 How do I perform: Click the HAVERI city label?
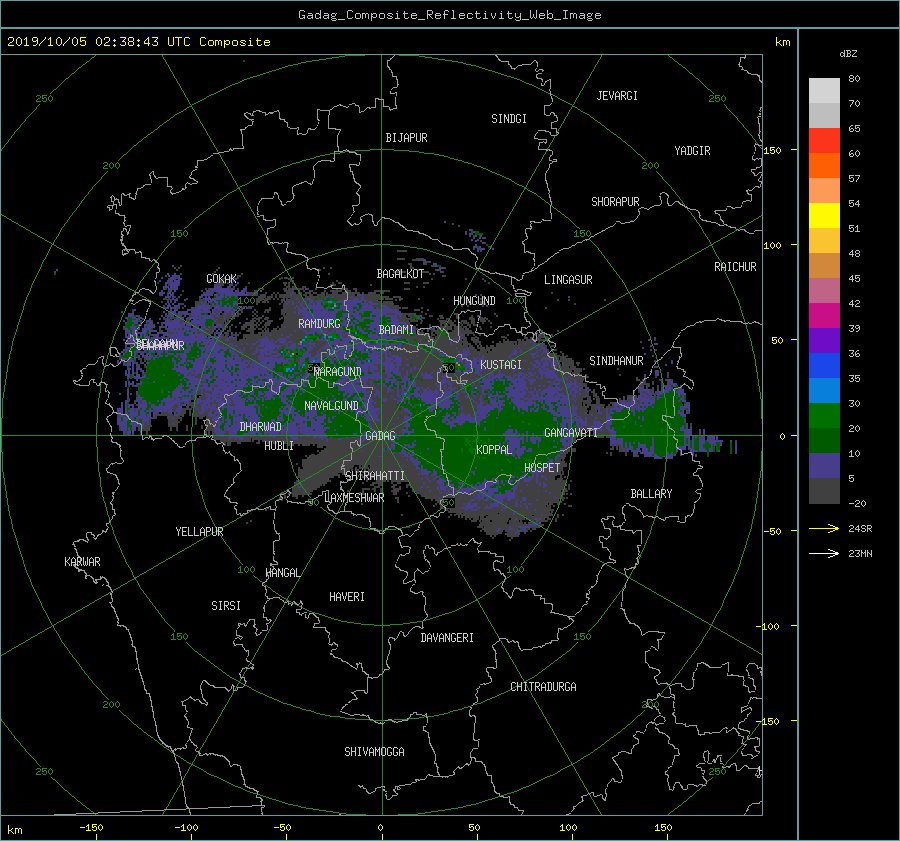pos(347,597)
